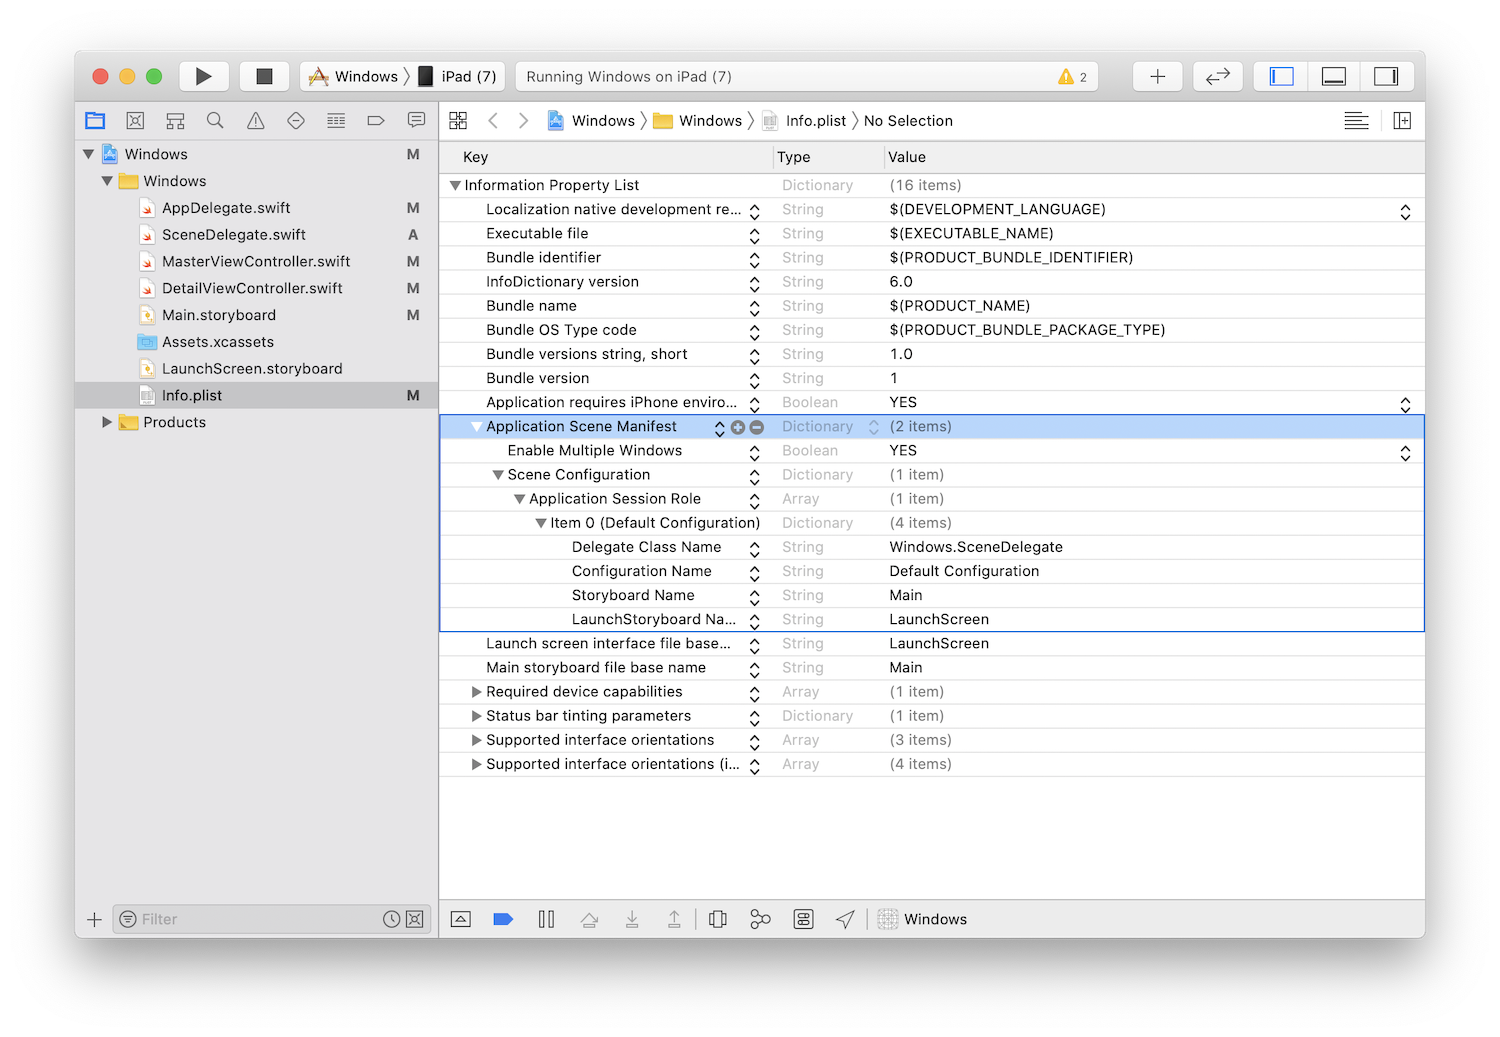
Task: Open Debug View Hierarchy
Action: point(718,919)
